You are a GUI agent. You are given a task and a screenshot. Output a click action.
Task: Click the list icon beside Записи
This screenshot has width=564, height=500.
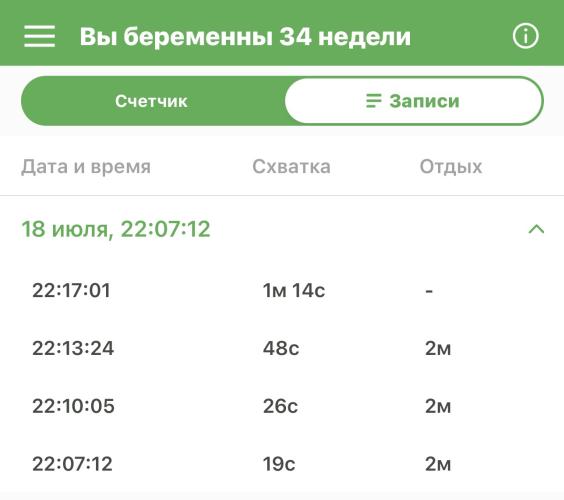tap(373, 101)
